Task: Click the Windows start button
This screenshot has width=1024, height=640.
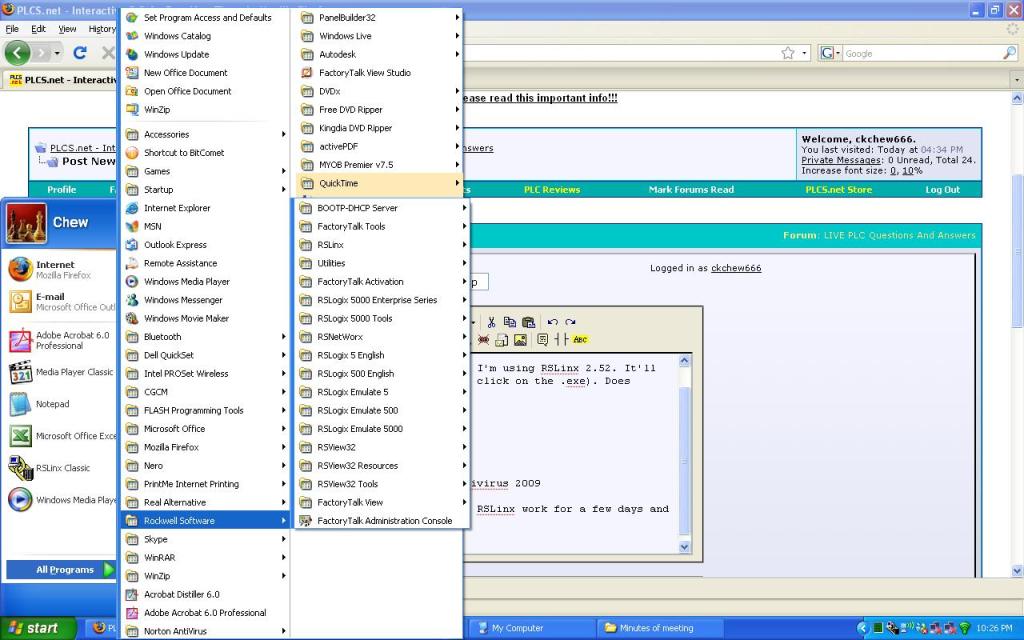Action: click(x=37, y=628)
